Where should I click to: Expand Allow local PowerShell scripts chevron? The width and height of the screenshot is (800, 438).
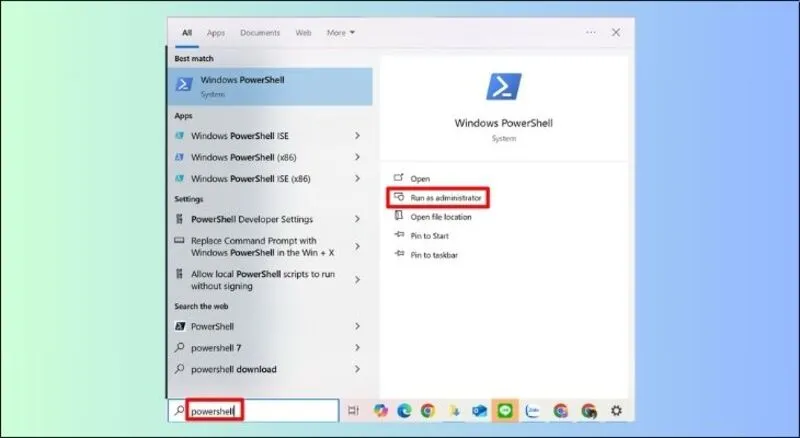coord(357,280)
